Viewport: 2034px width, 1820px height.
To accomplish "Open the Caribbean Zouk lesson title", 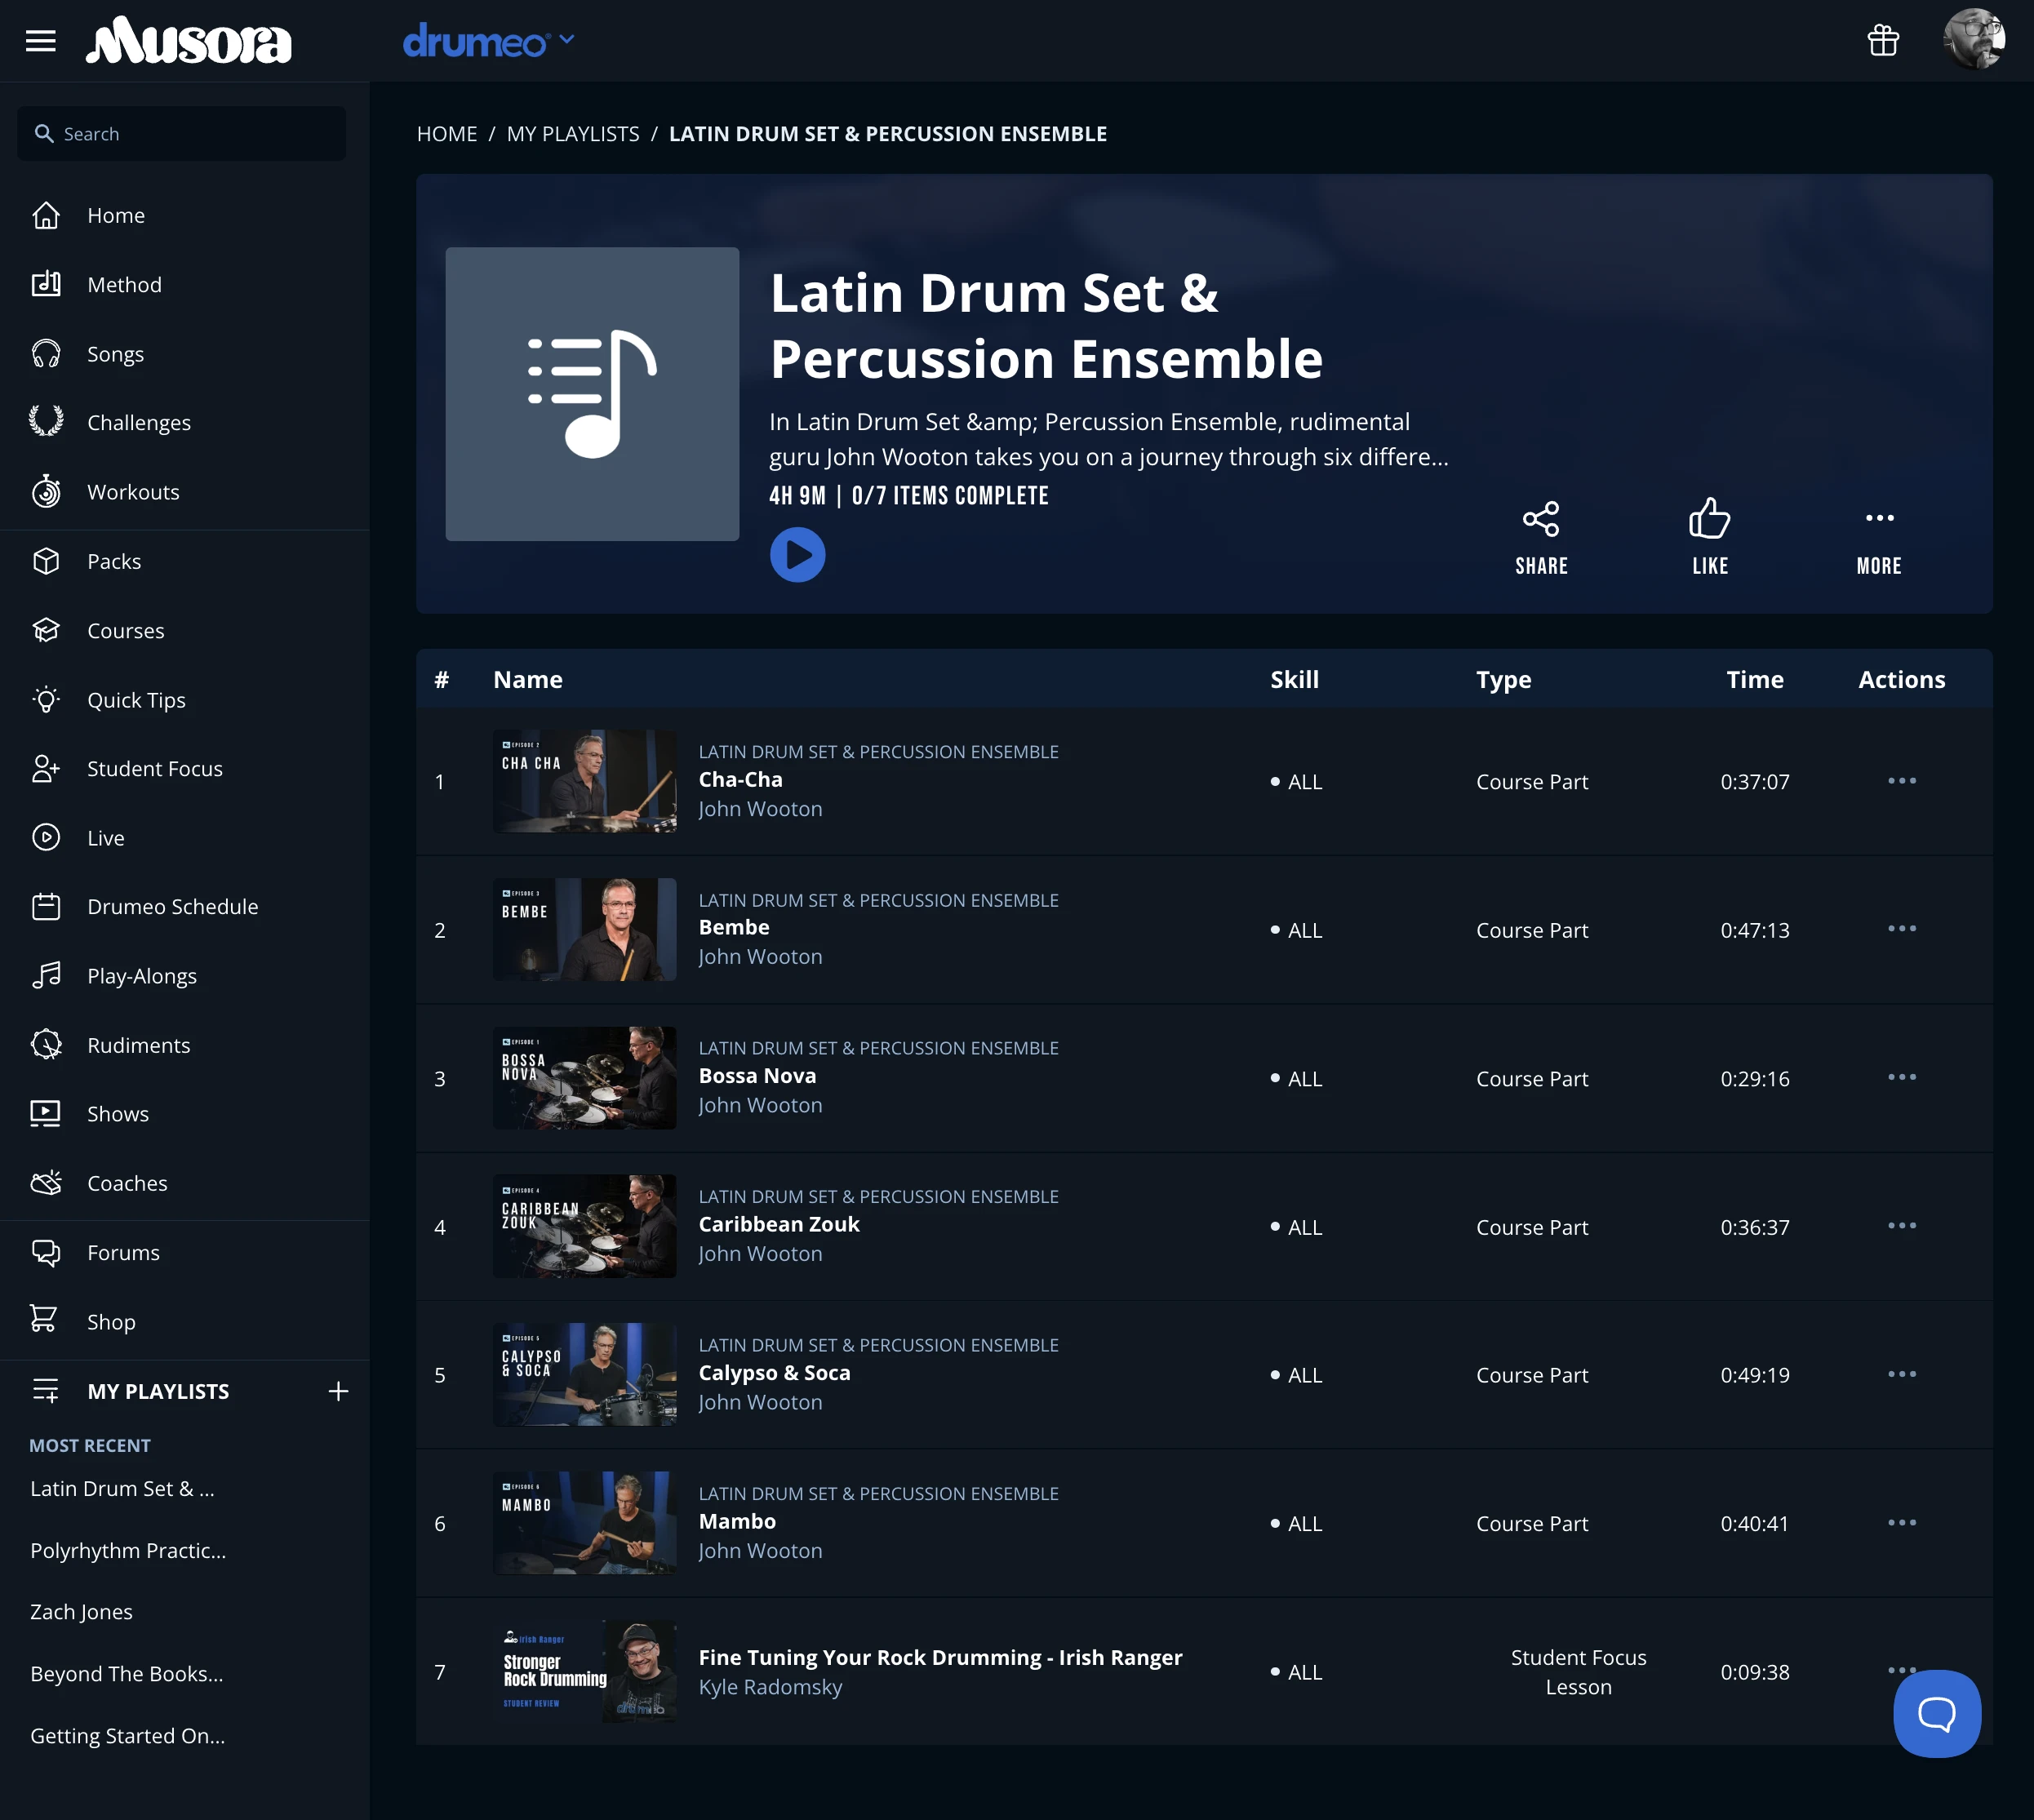I will [x=779, y=1224].
